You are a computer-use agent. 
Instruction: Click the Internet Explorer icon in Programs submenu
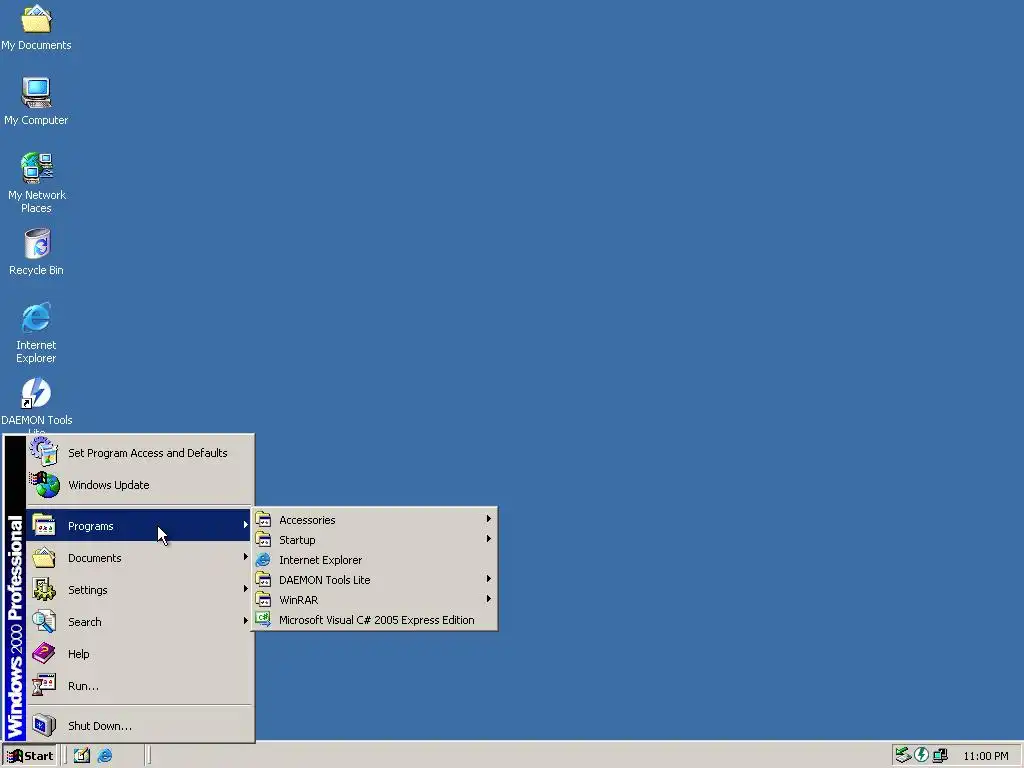(x=263, y=560)
